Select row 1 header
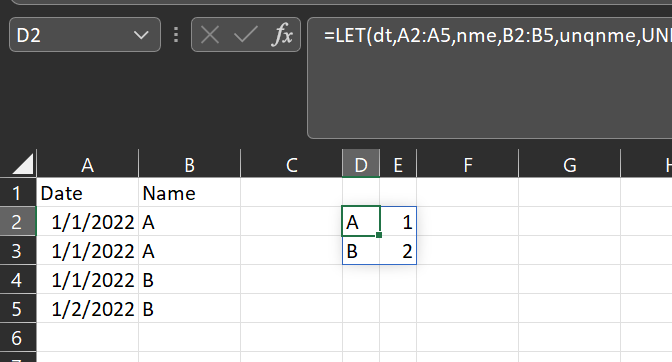The height and width of the screenshot is (362, 672). pos(18,193)
